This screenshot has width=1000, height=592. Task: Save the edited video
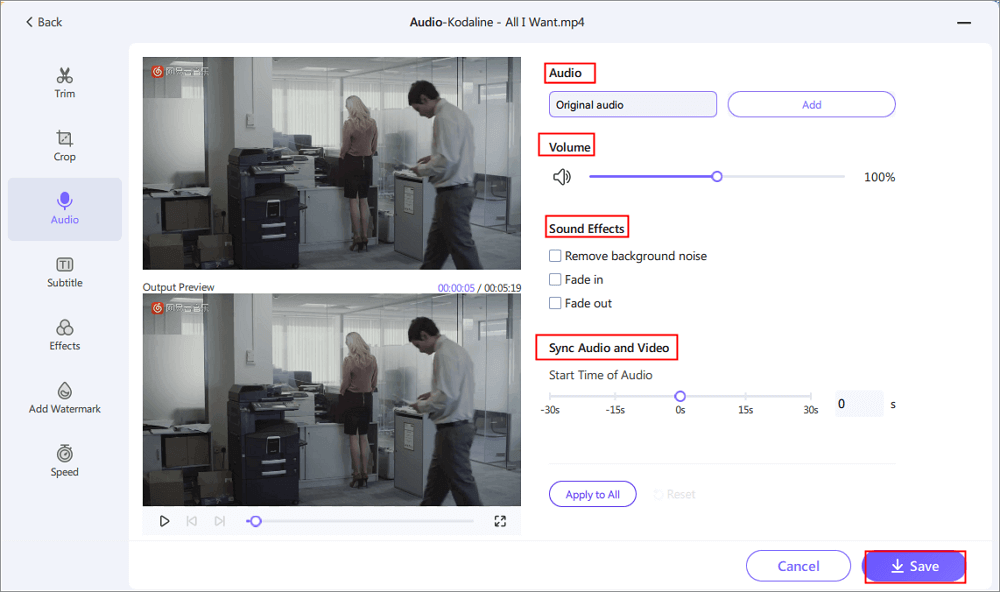click(915, 566)
